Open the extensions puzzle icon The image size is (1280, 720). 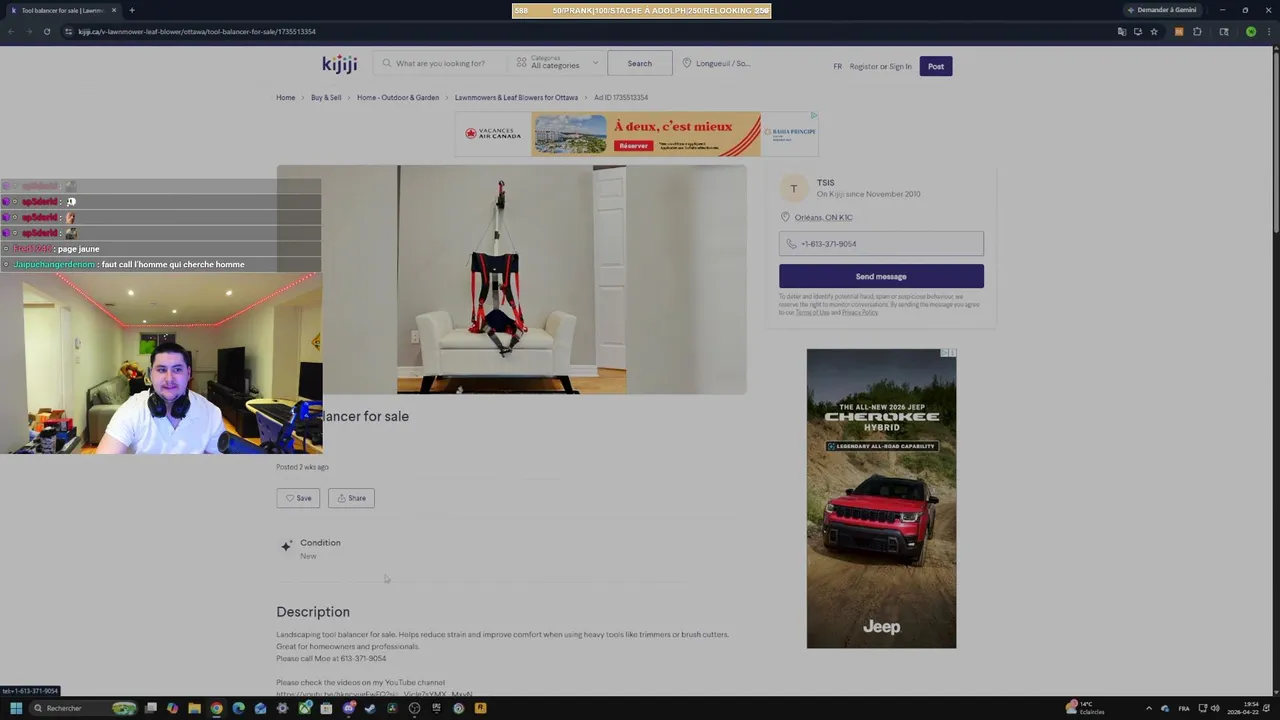(x=1197, y=32)
